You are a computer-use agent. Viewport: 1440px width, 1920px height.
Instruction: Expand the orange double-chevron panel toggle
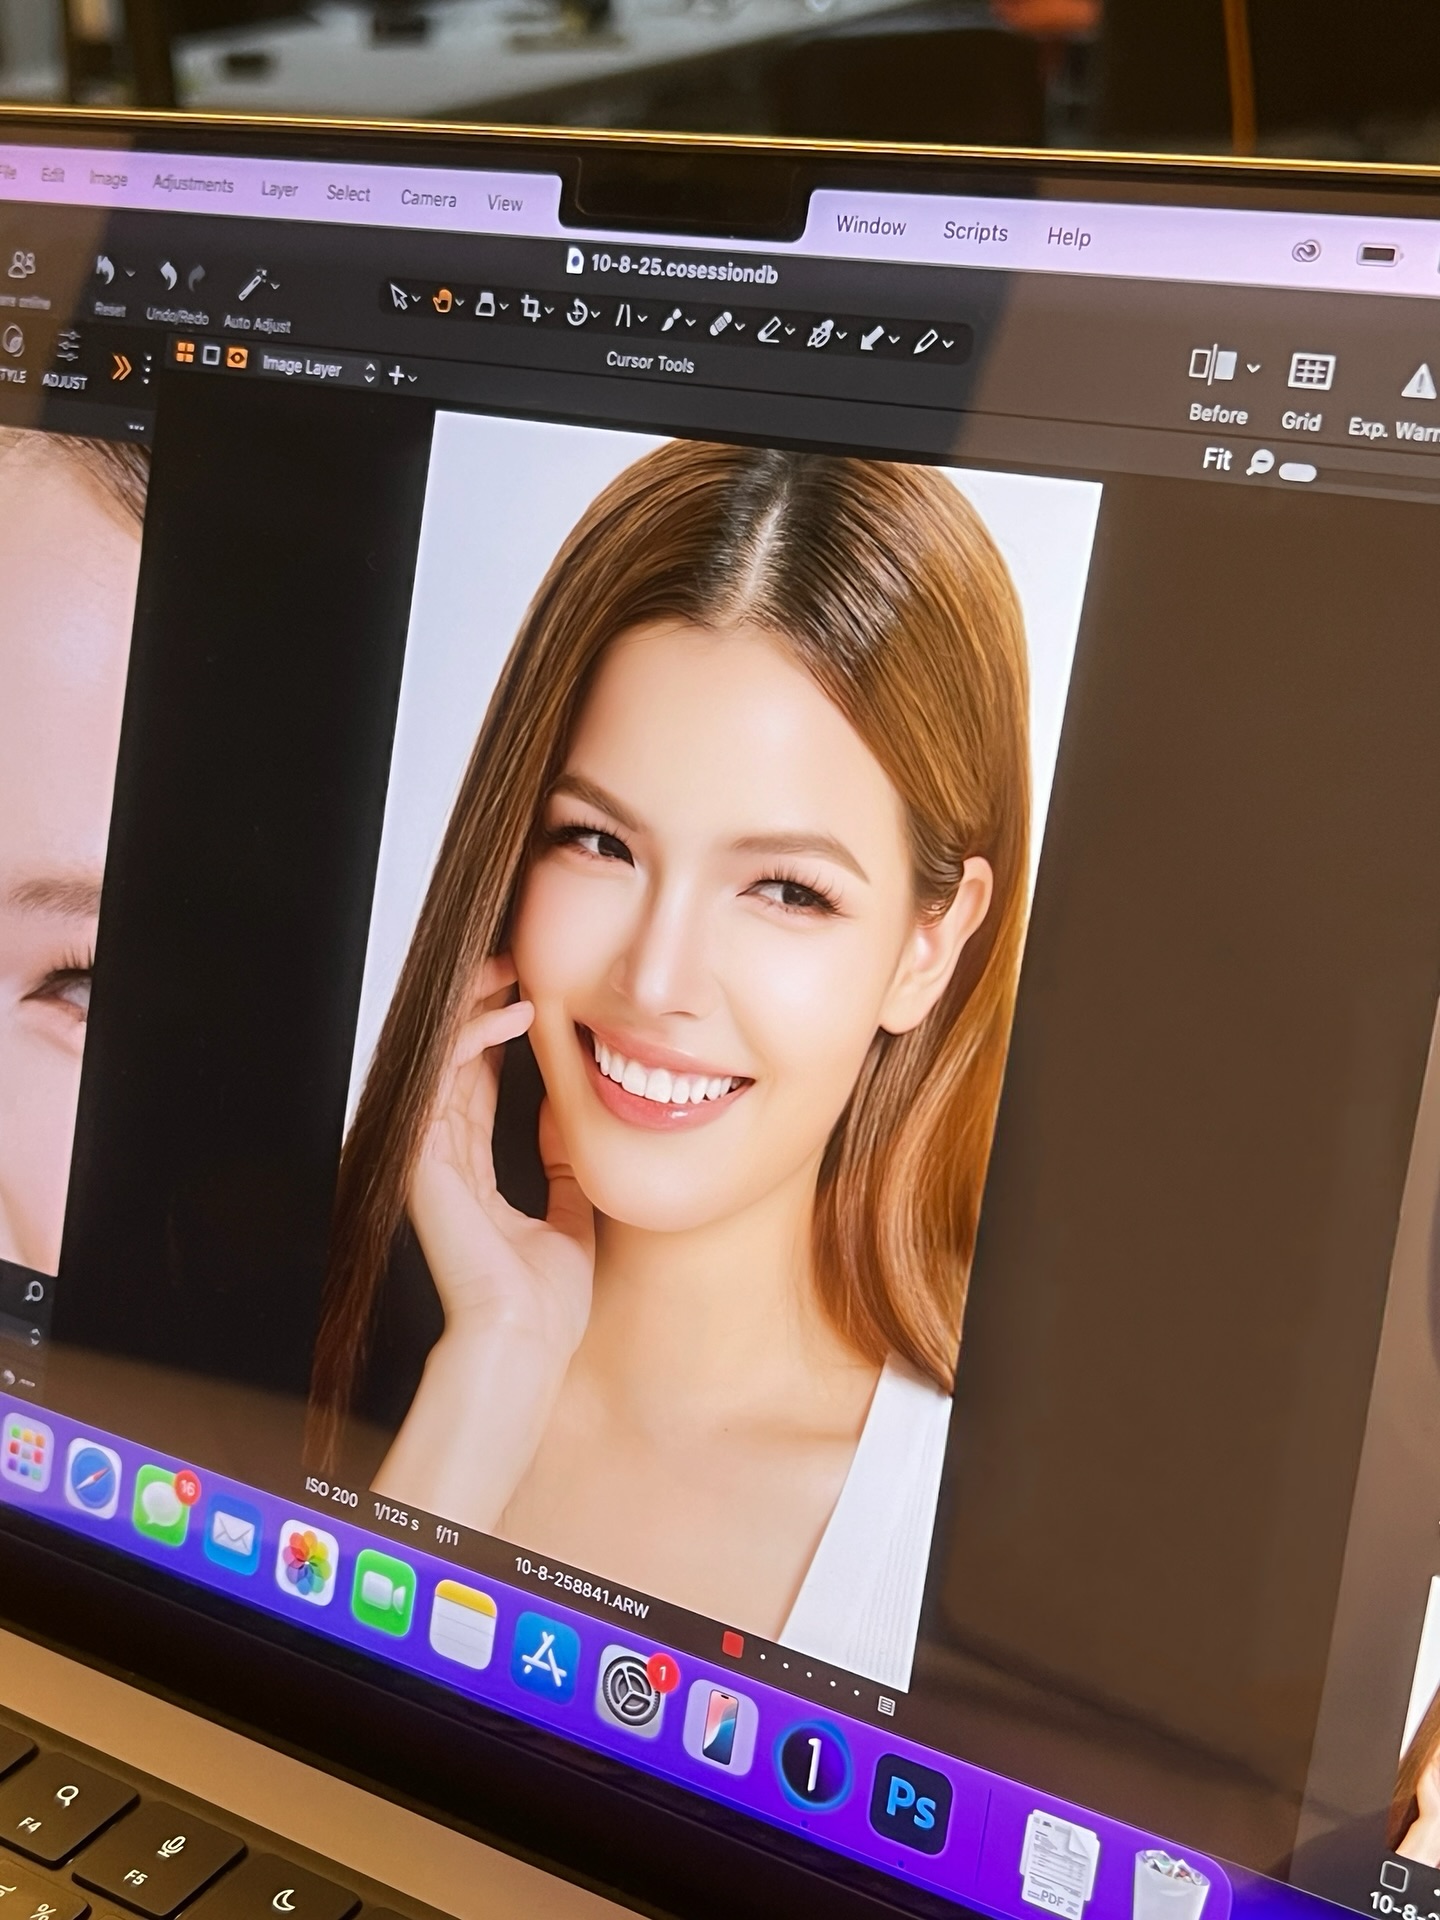pos(121,368)
